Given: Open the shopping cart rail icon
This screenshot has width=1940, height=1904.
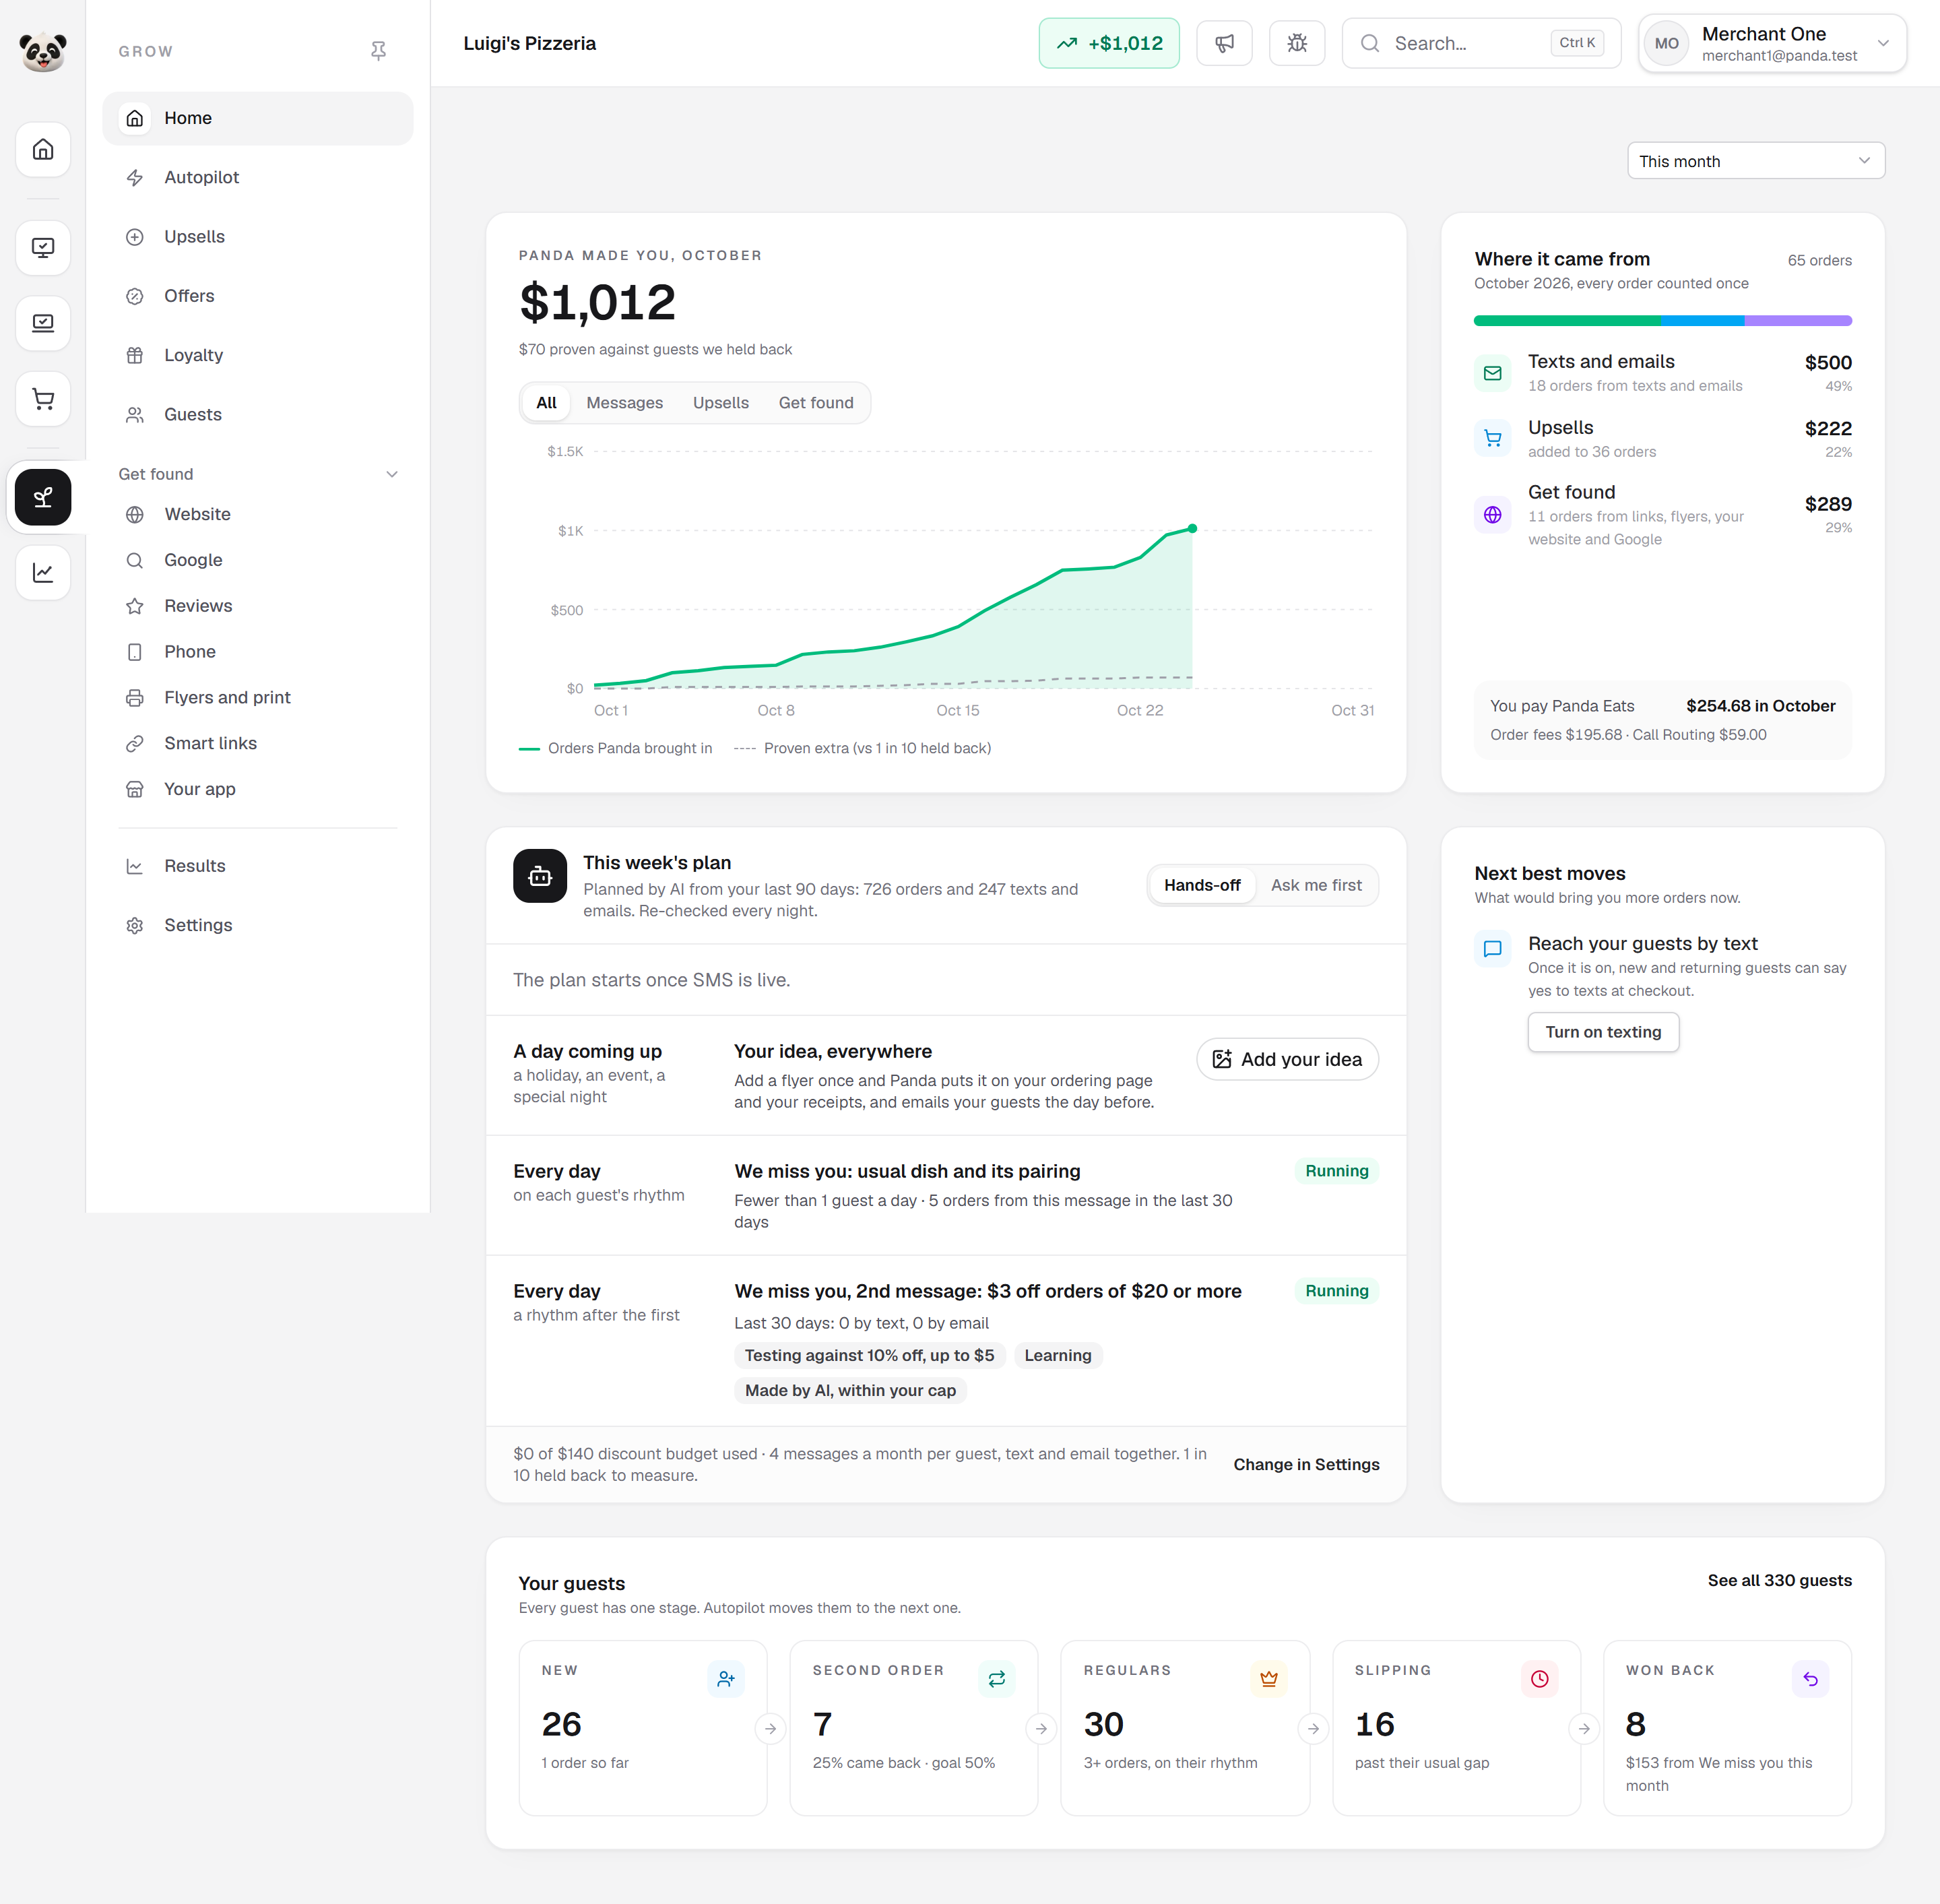Looking at the screenshot, I should pos(43,399).
